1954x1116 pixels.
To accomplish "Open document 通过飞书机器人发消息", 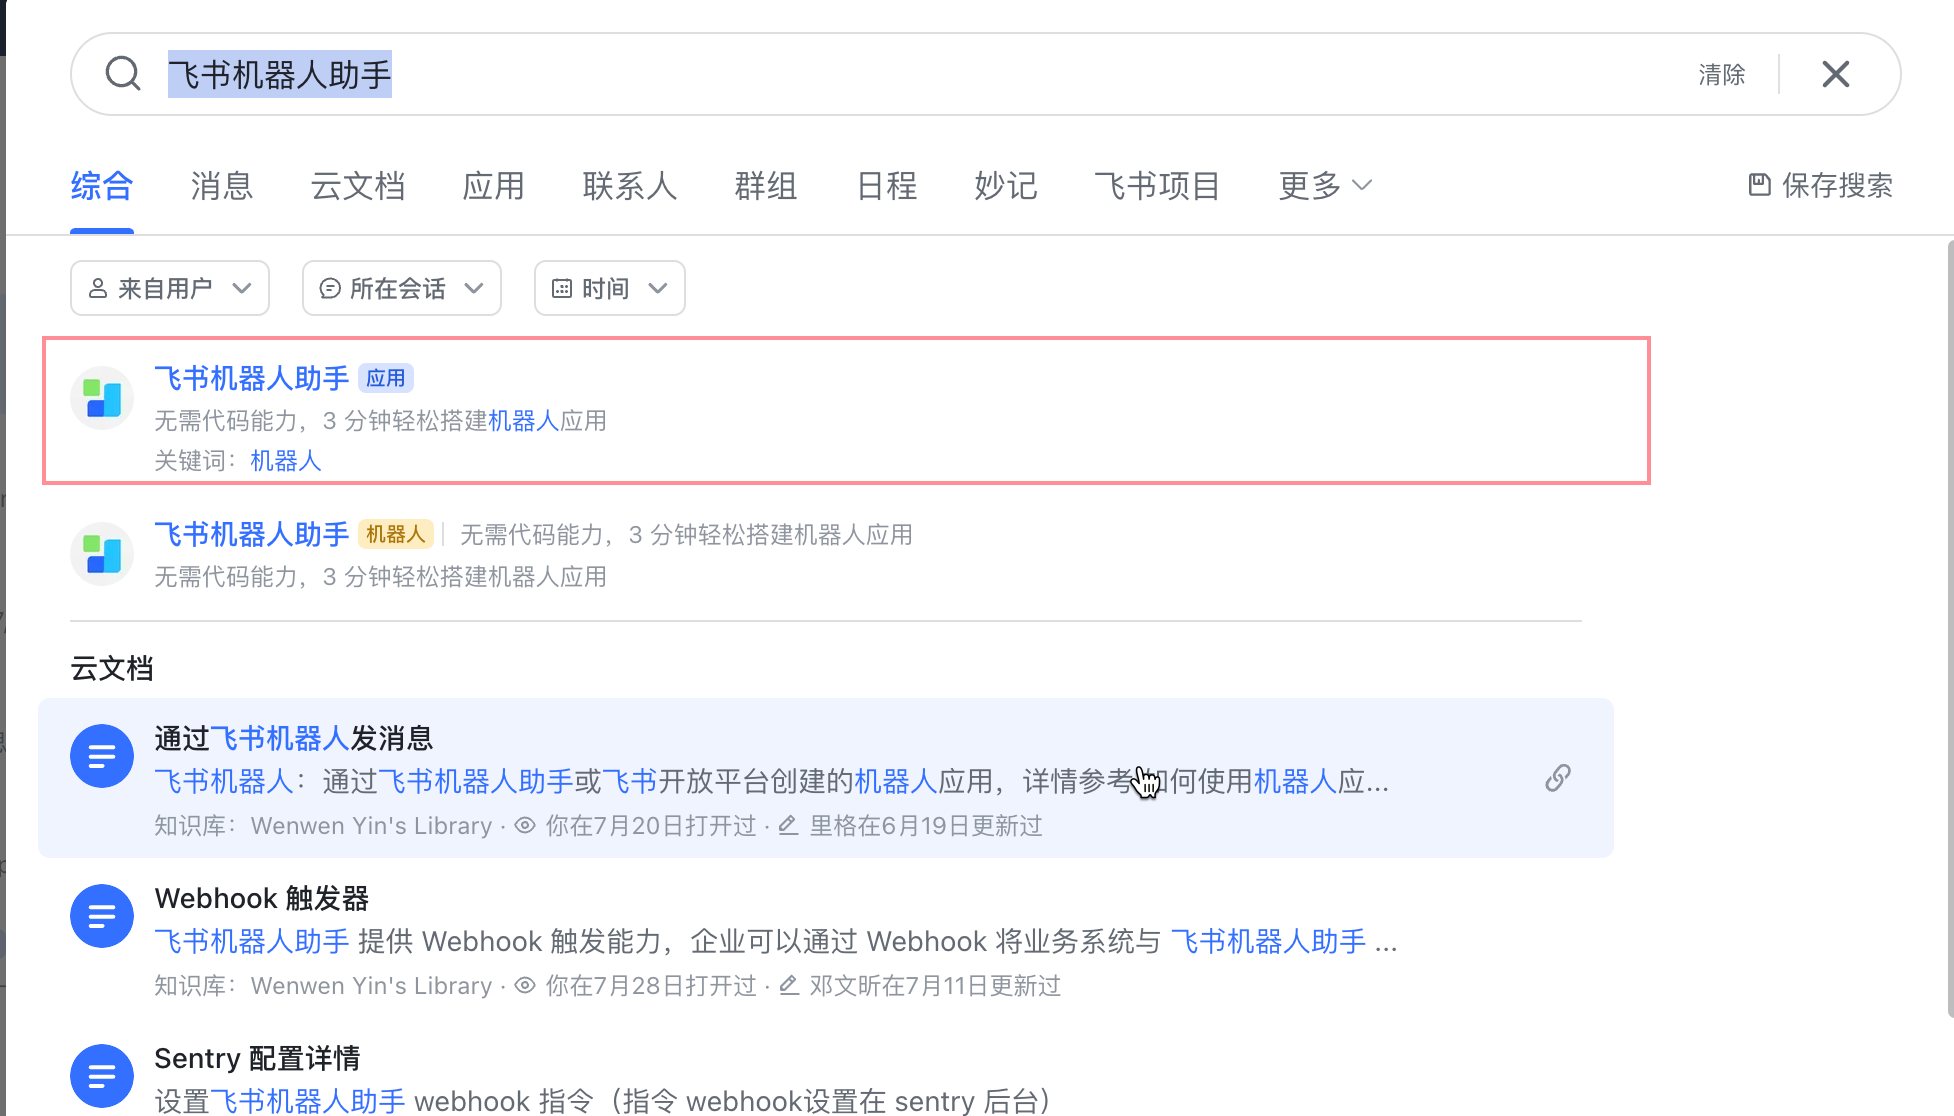I will (826, 778).
